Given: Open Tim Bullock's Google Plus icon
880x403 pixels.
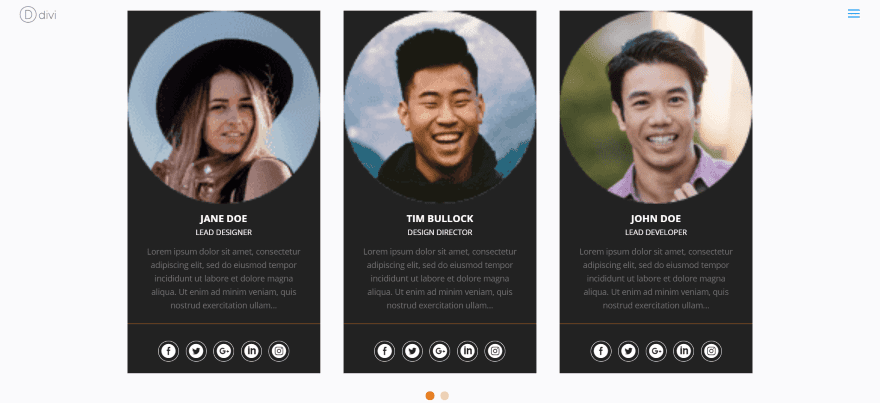Looking at the screenshot, I should click(x=439, y=351).
